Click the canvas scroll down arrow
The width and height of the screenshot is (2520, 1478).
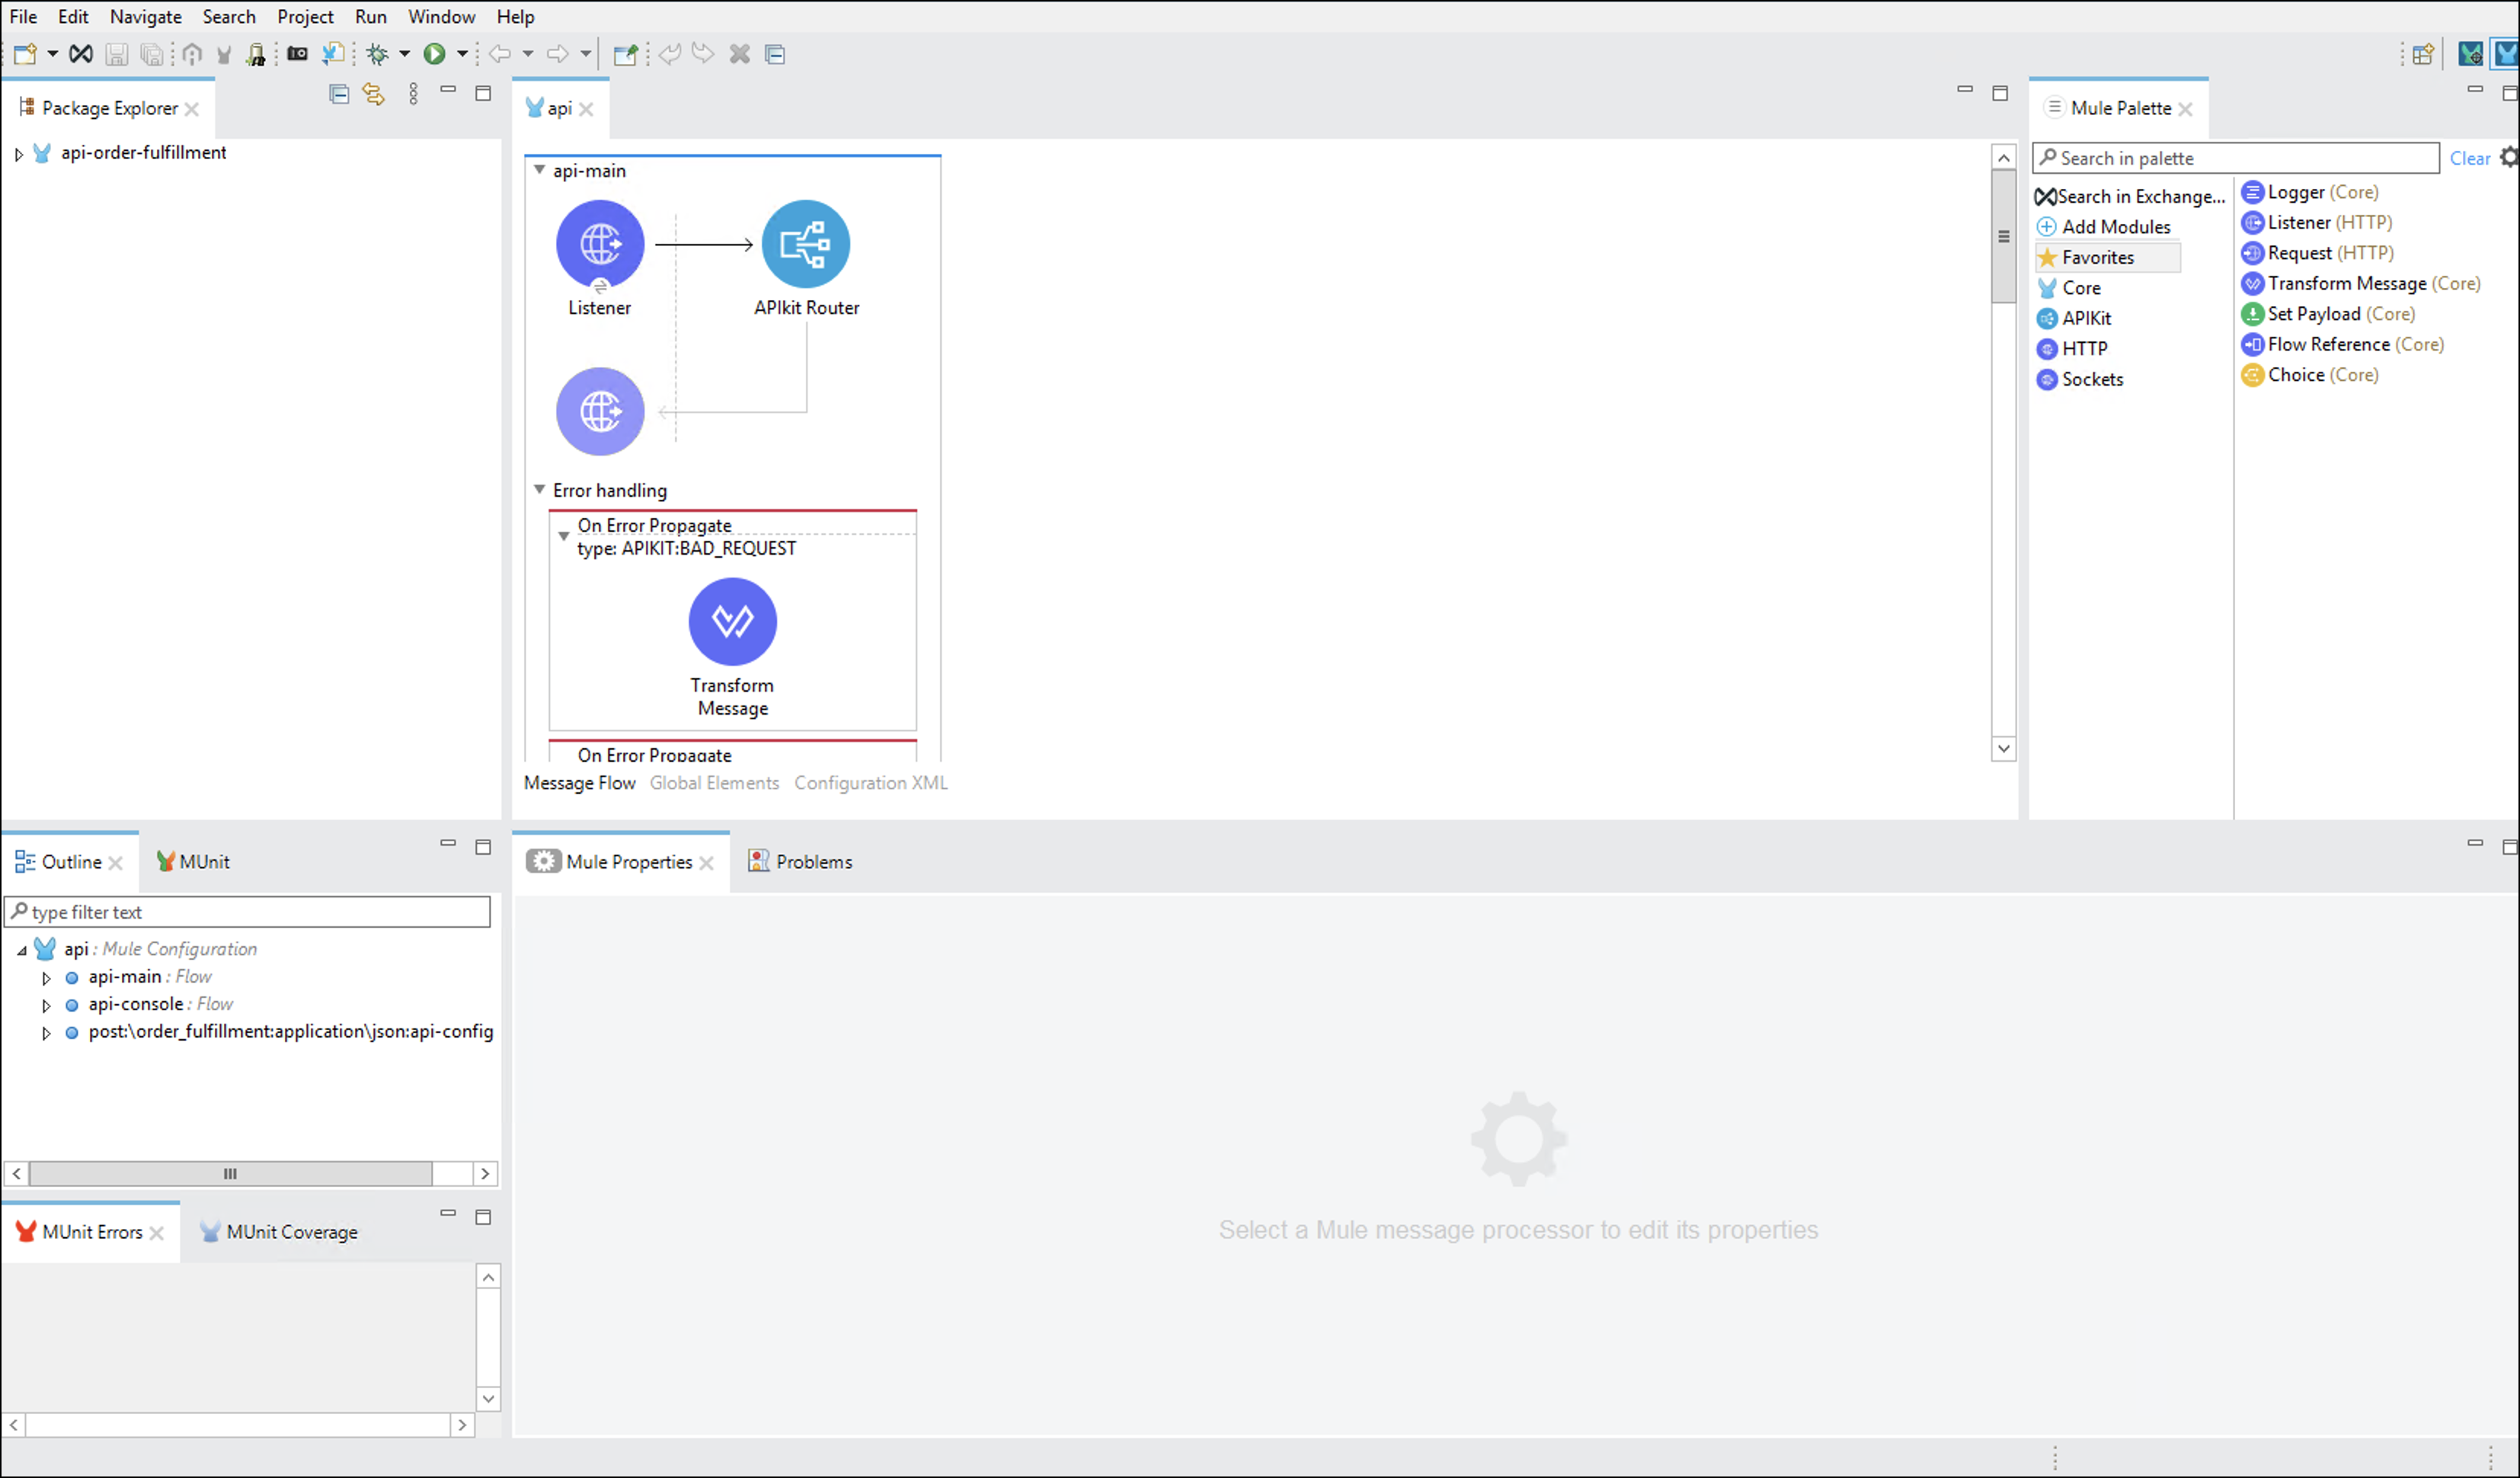pos(2003,748)
